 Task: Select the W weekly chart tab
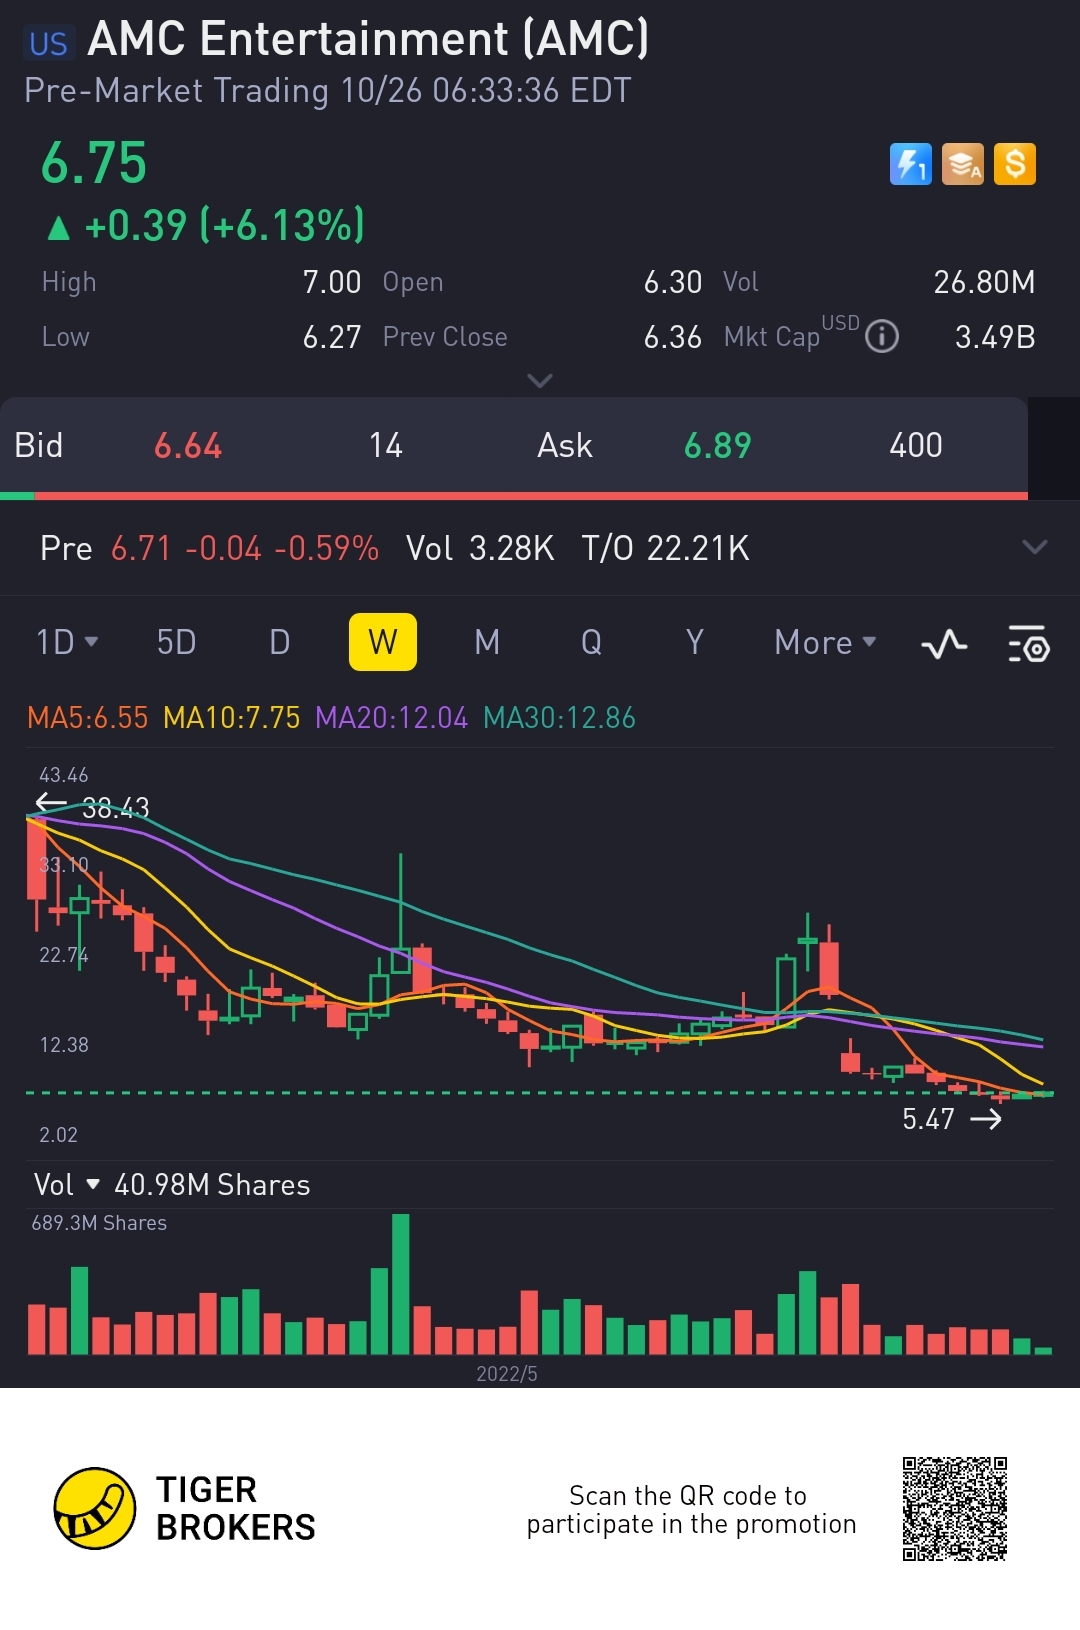[x=383, y=642]
